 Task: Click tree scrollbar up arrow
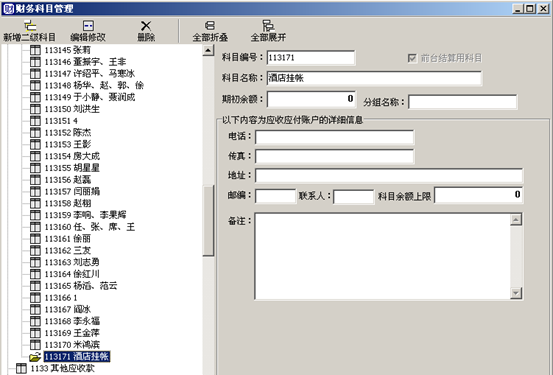pyautogui.click(x=208, y=50)
